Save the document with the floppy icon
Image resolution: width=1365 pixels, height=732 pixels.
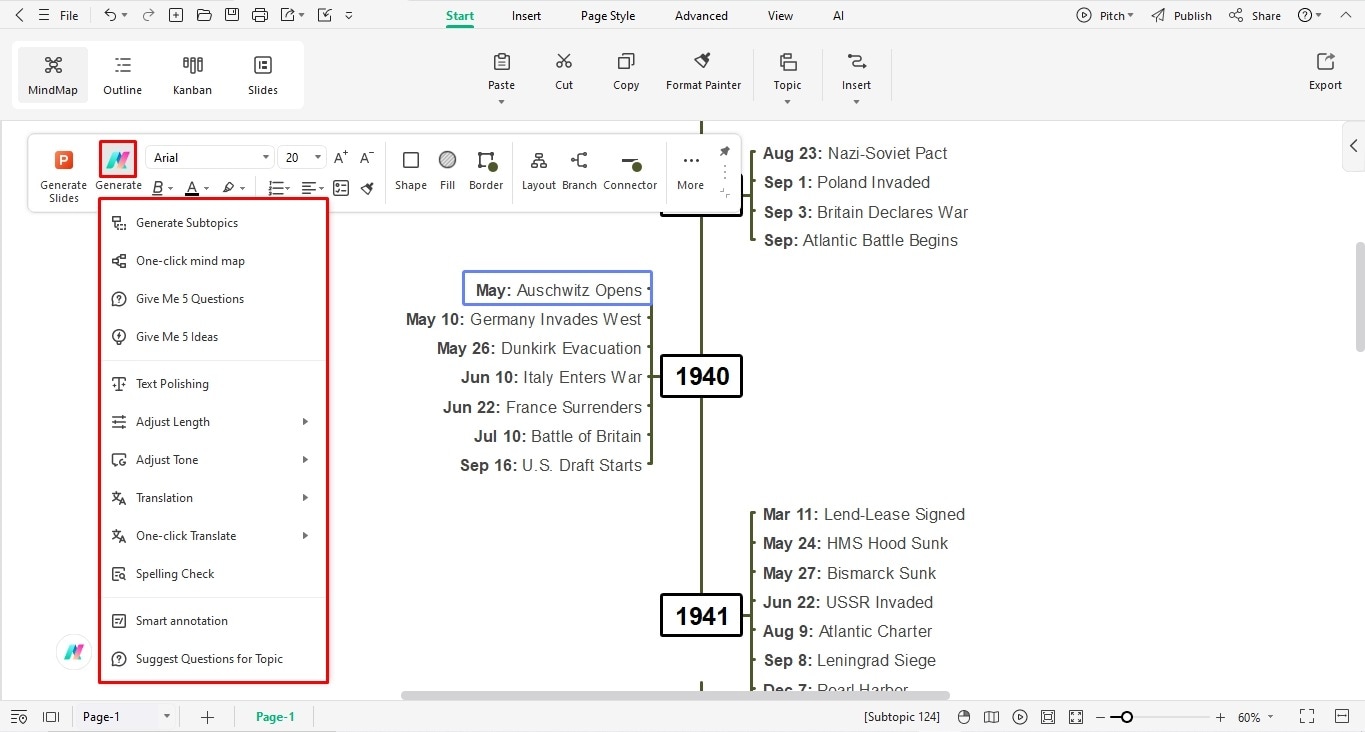232,15
